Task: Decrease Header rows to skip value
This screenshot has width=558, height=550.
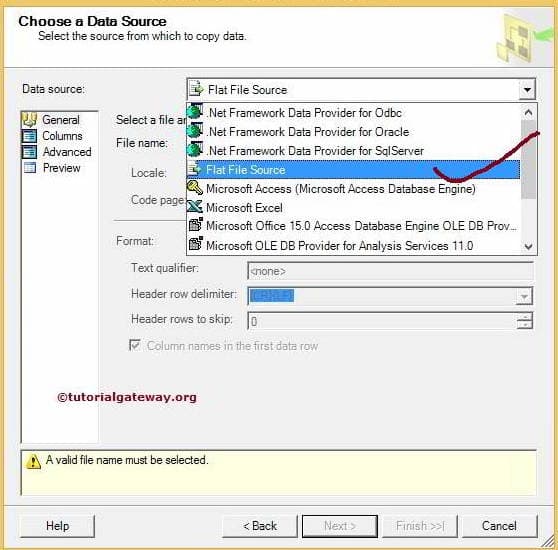Action: click(524, 325)
